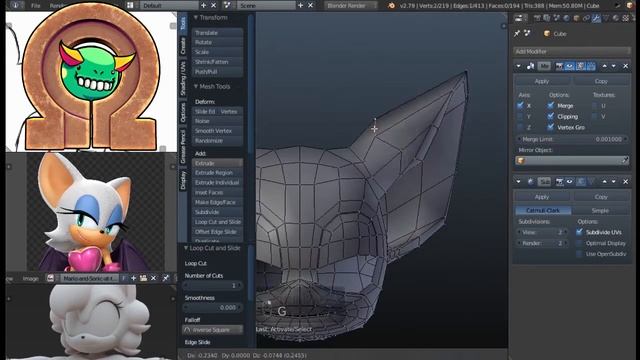The width and height of the screenshot is (640, 360).
Task: Click the Shrink/Fatten button
Action: pyautogui.click(x=217, y=62)
